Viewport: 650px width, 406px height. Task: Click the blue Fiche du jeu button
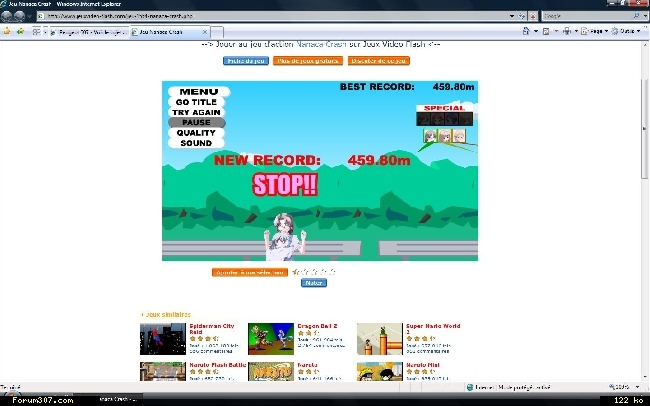246,61
